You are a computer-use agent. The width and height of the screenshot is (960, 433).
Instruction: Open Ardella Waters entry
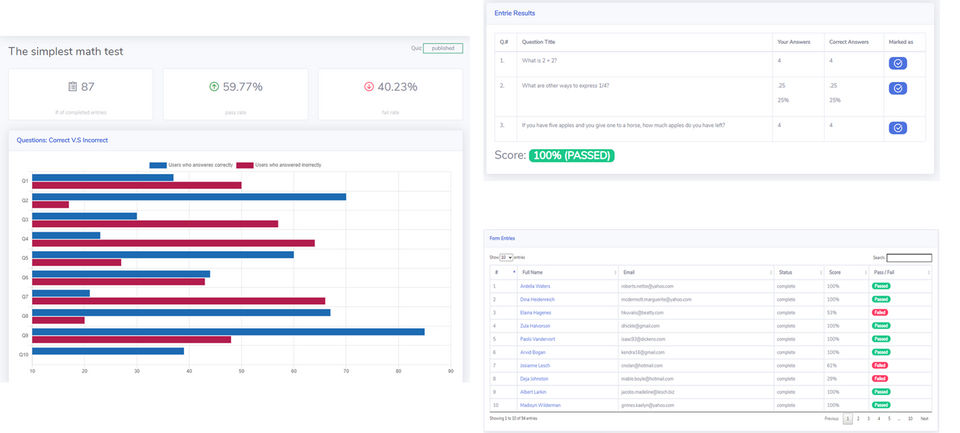click(x=535, y=286)
